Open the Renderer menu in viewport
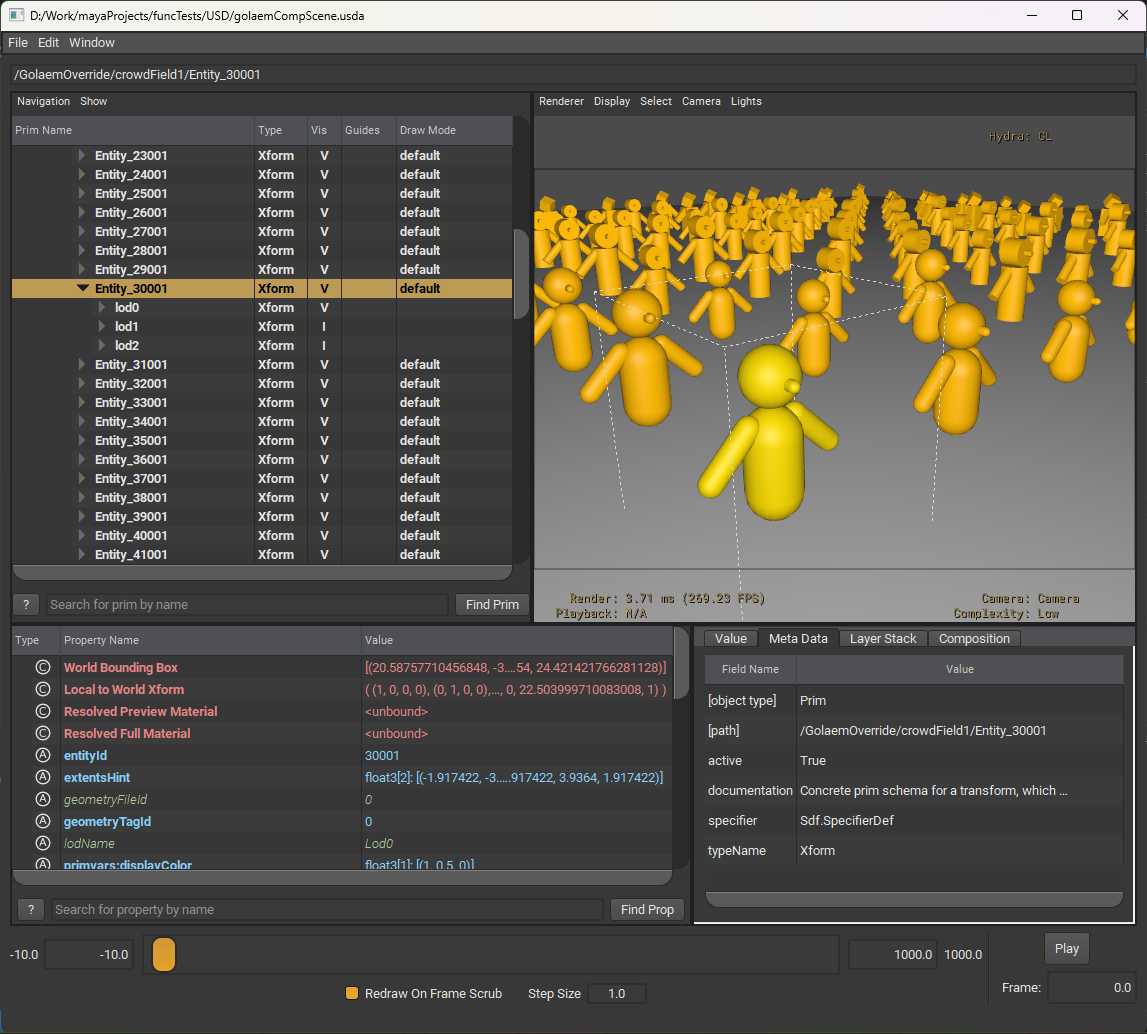Image resolution: width=1147 pixels, height=1034 pixels. [561, 101]
